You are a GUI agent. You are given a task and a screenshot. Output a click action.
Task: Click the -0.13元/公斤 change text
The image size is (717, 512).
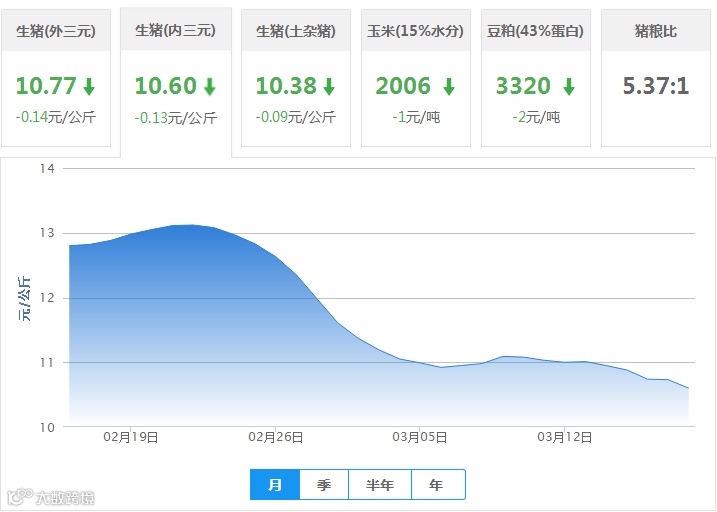[x=176, y=118]
